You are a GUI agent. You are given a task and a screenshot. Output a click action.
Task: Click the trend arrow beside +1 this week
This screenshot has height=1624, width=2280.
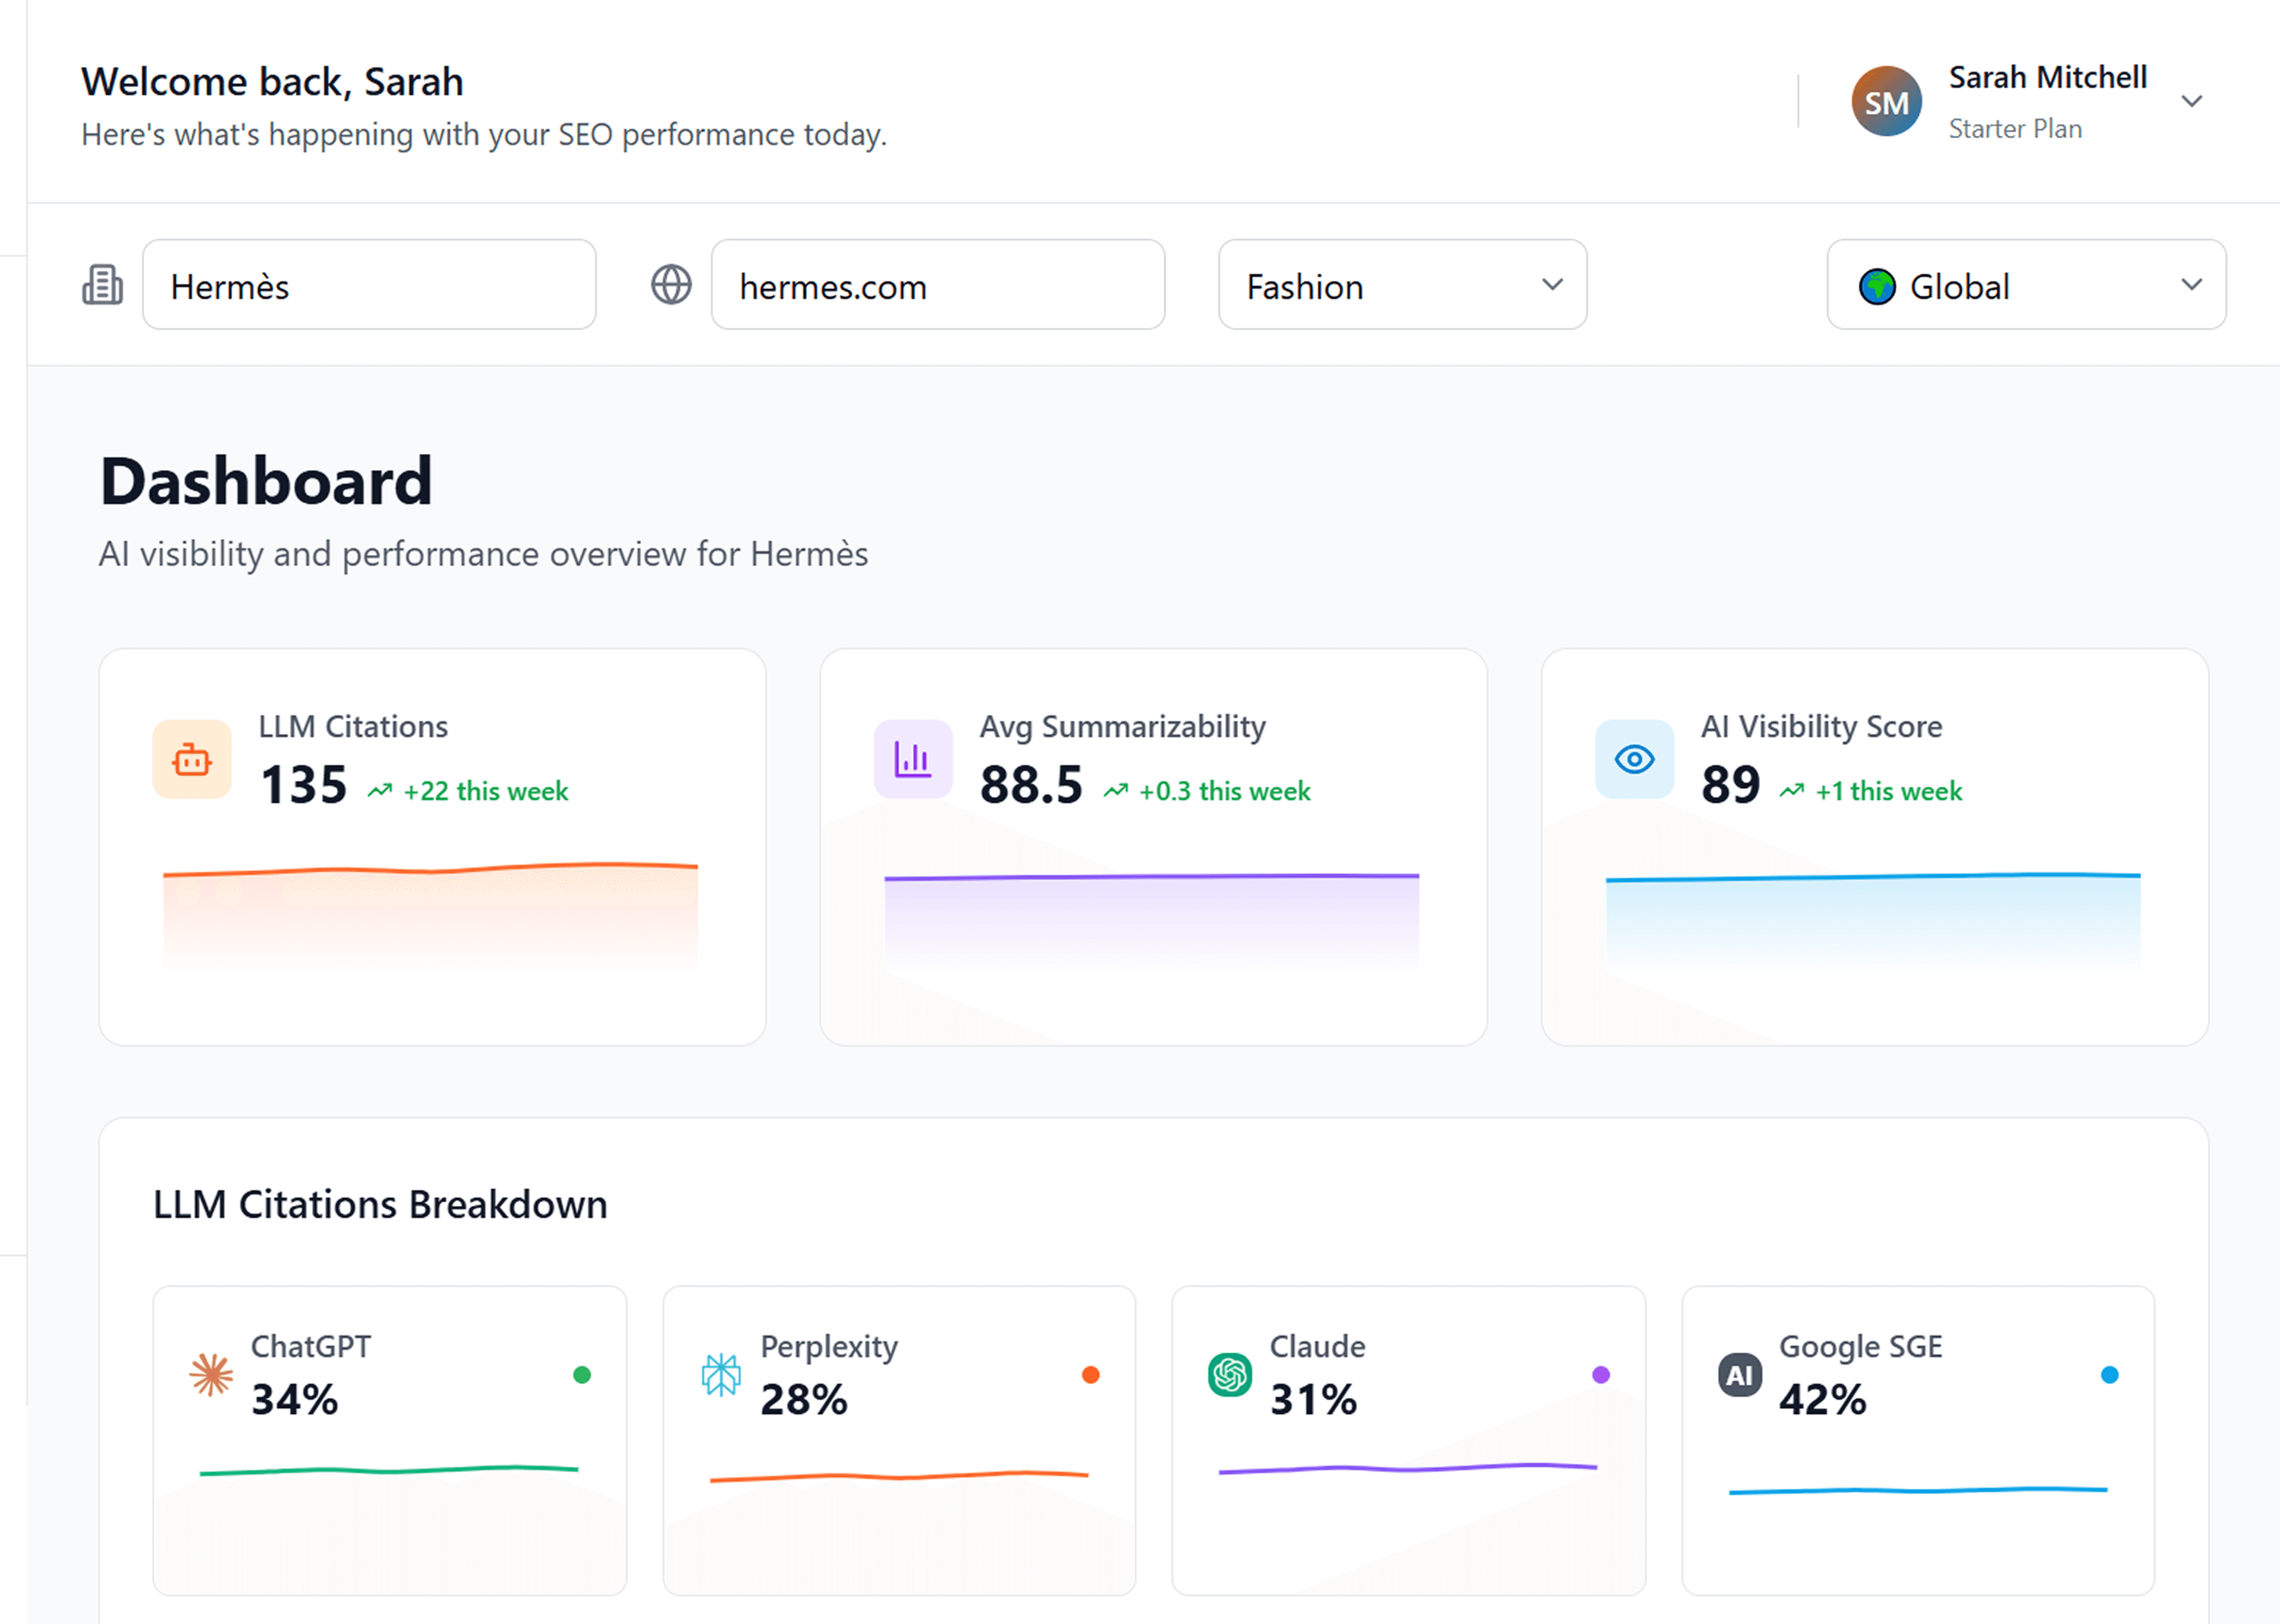[1792, 791]
